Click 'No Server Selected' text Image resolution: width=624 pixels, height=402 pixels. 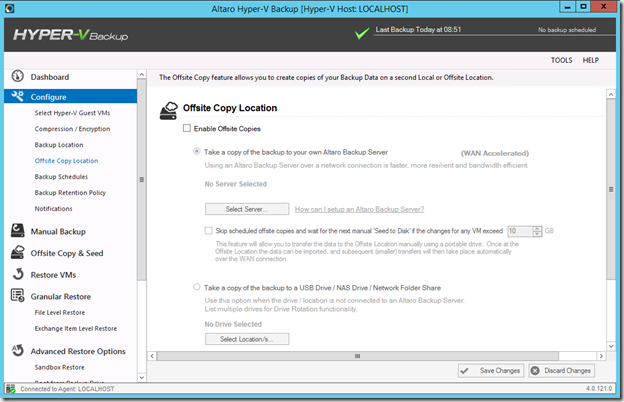pyautogui.click(x=236, y=184)
